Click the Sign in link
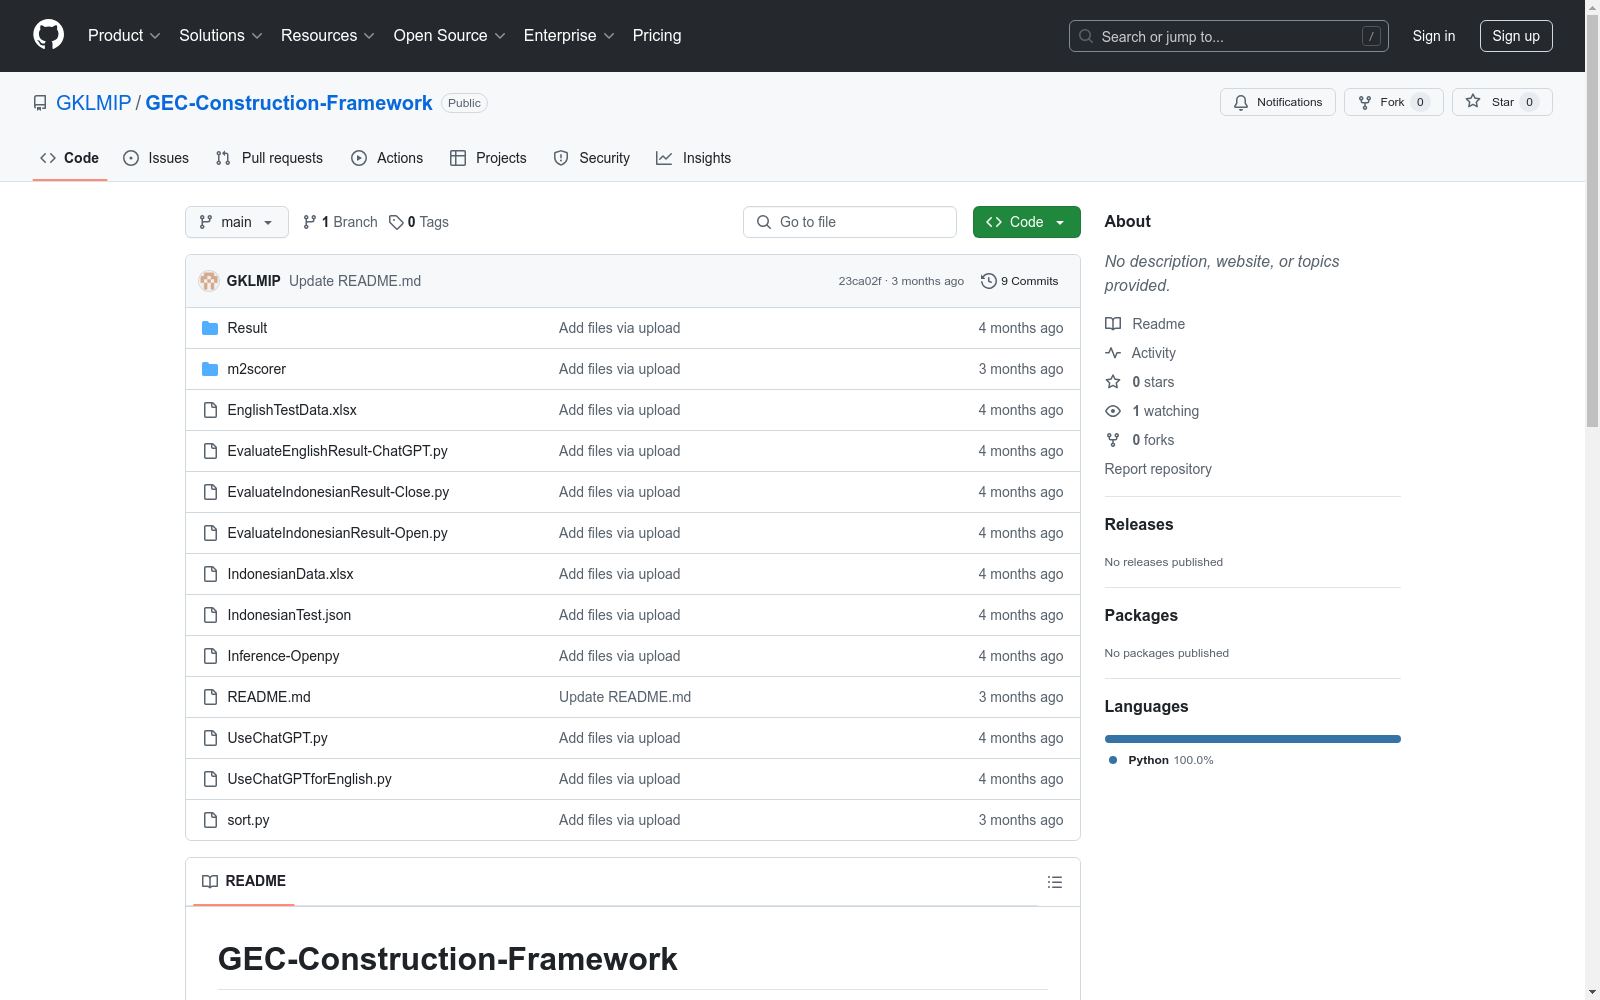Viewport: 1600px width, 1000px height. point(1434,36)
